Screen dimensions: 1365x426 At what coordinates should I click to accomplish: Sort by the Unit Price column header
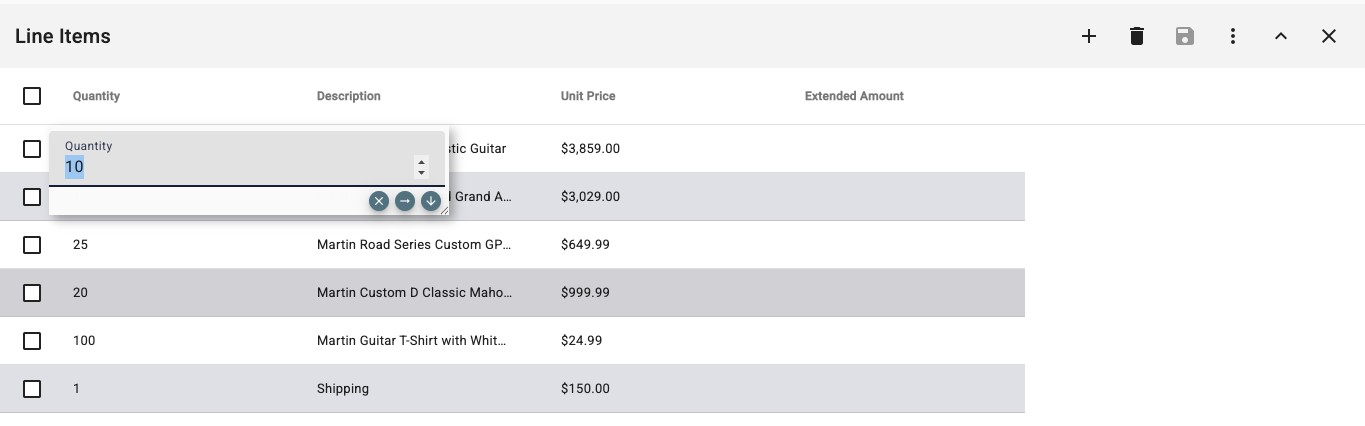coord(588,96)
